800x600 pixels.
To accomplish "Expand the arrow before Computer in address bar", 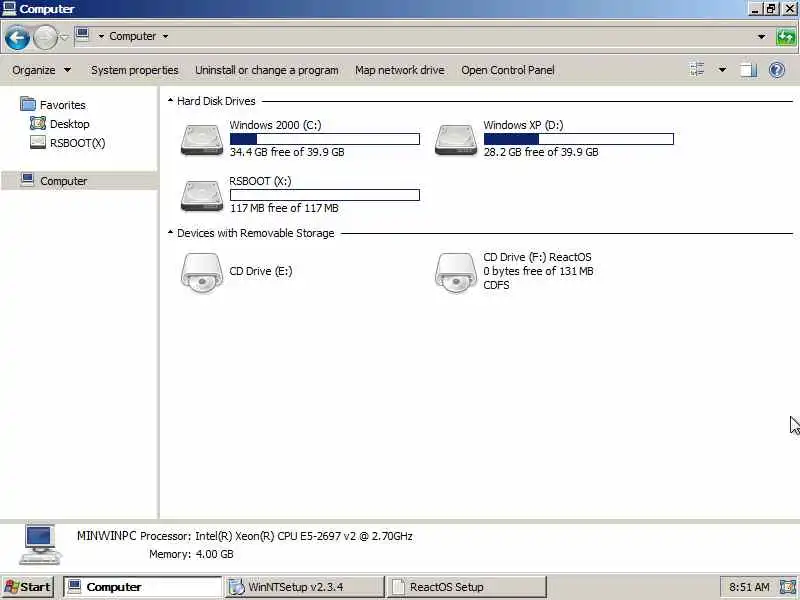I will (x=101, y=36).
